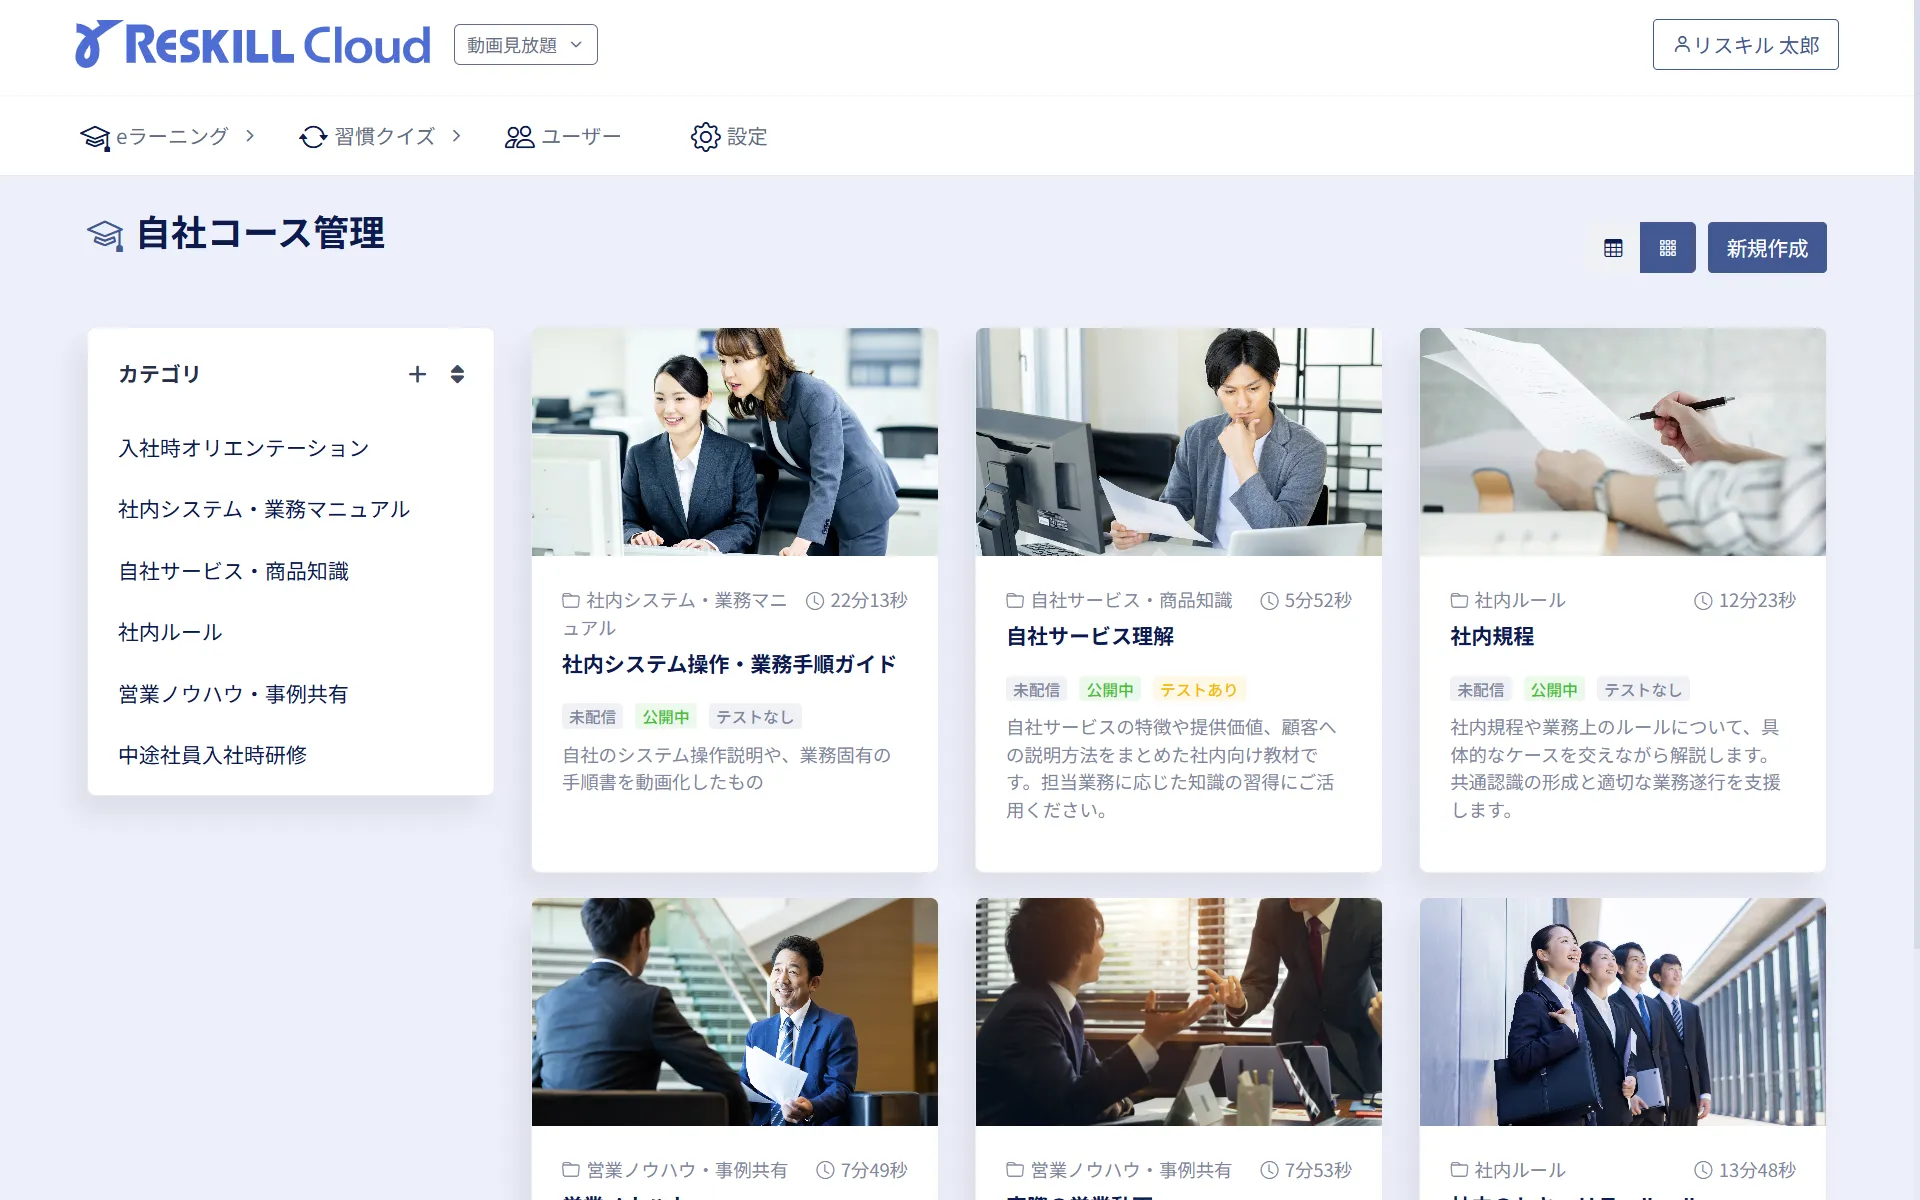Click the RESKILL Cloud logo
Viewport: 1920px width, 1200px height.
click(253, 45)
